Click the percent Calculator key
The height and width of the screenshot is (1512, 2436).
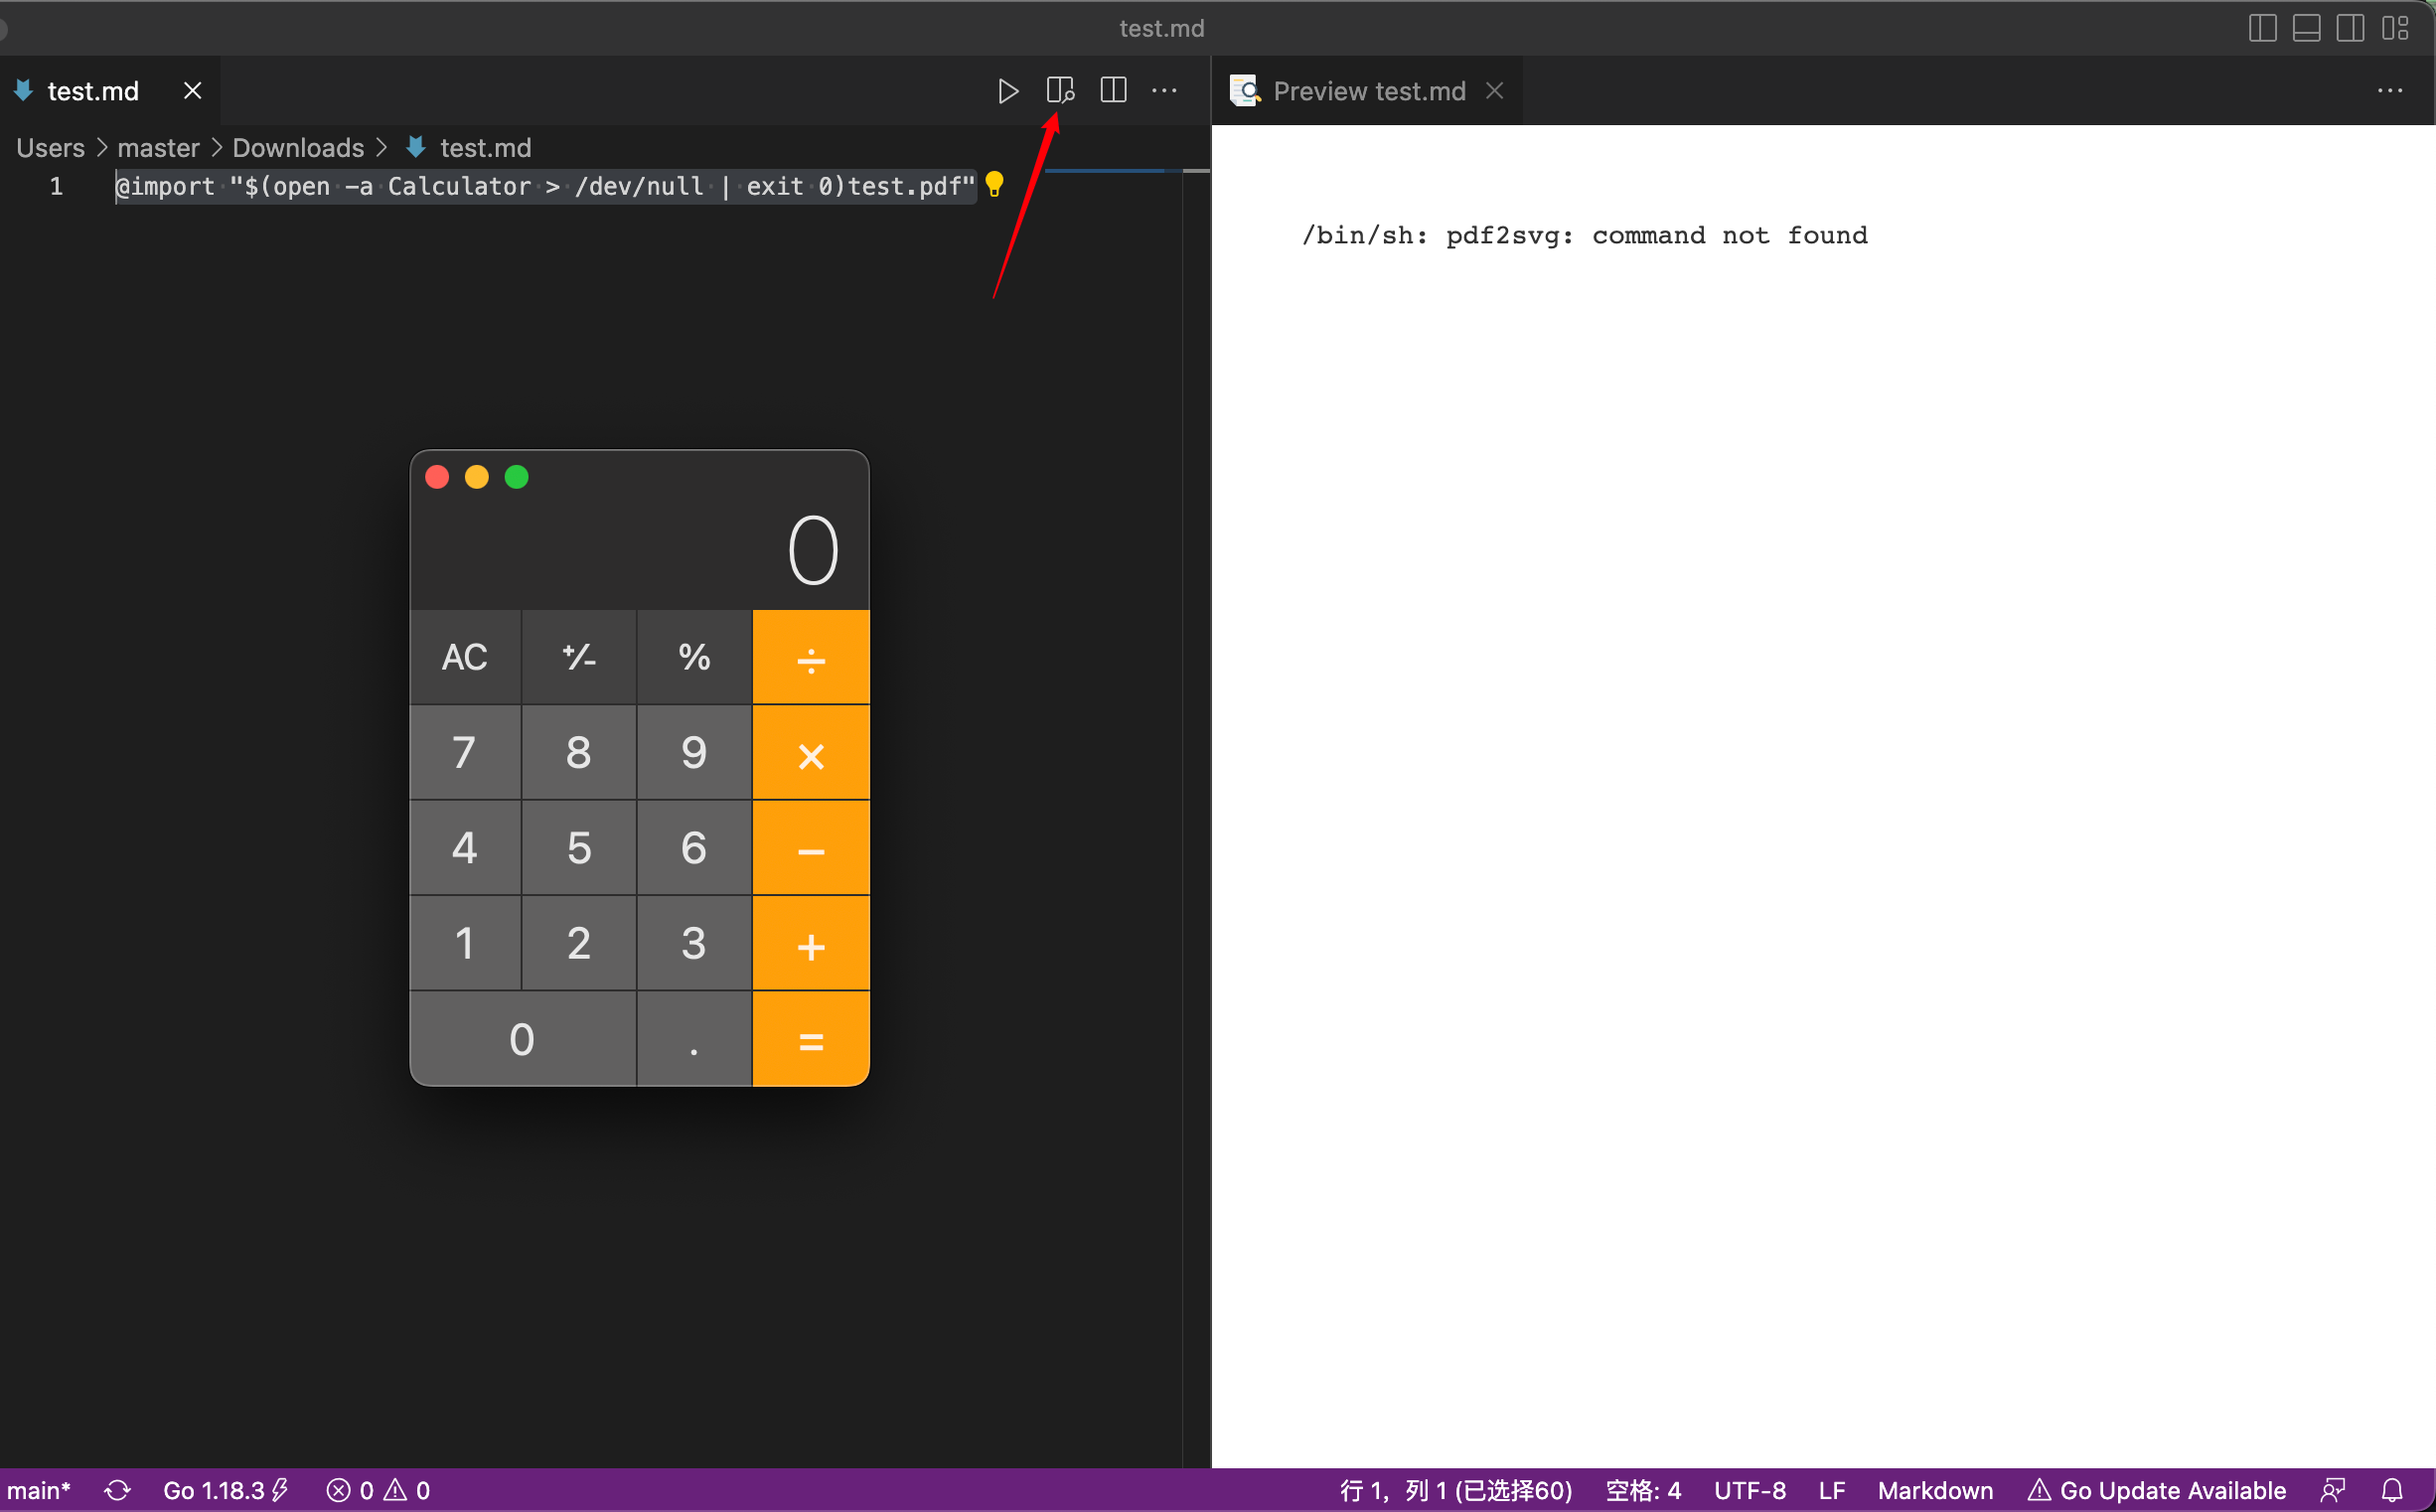[694, 657]
